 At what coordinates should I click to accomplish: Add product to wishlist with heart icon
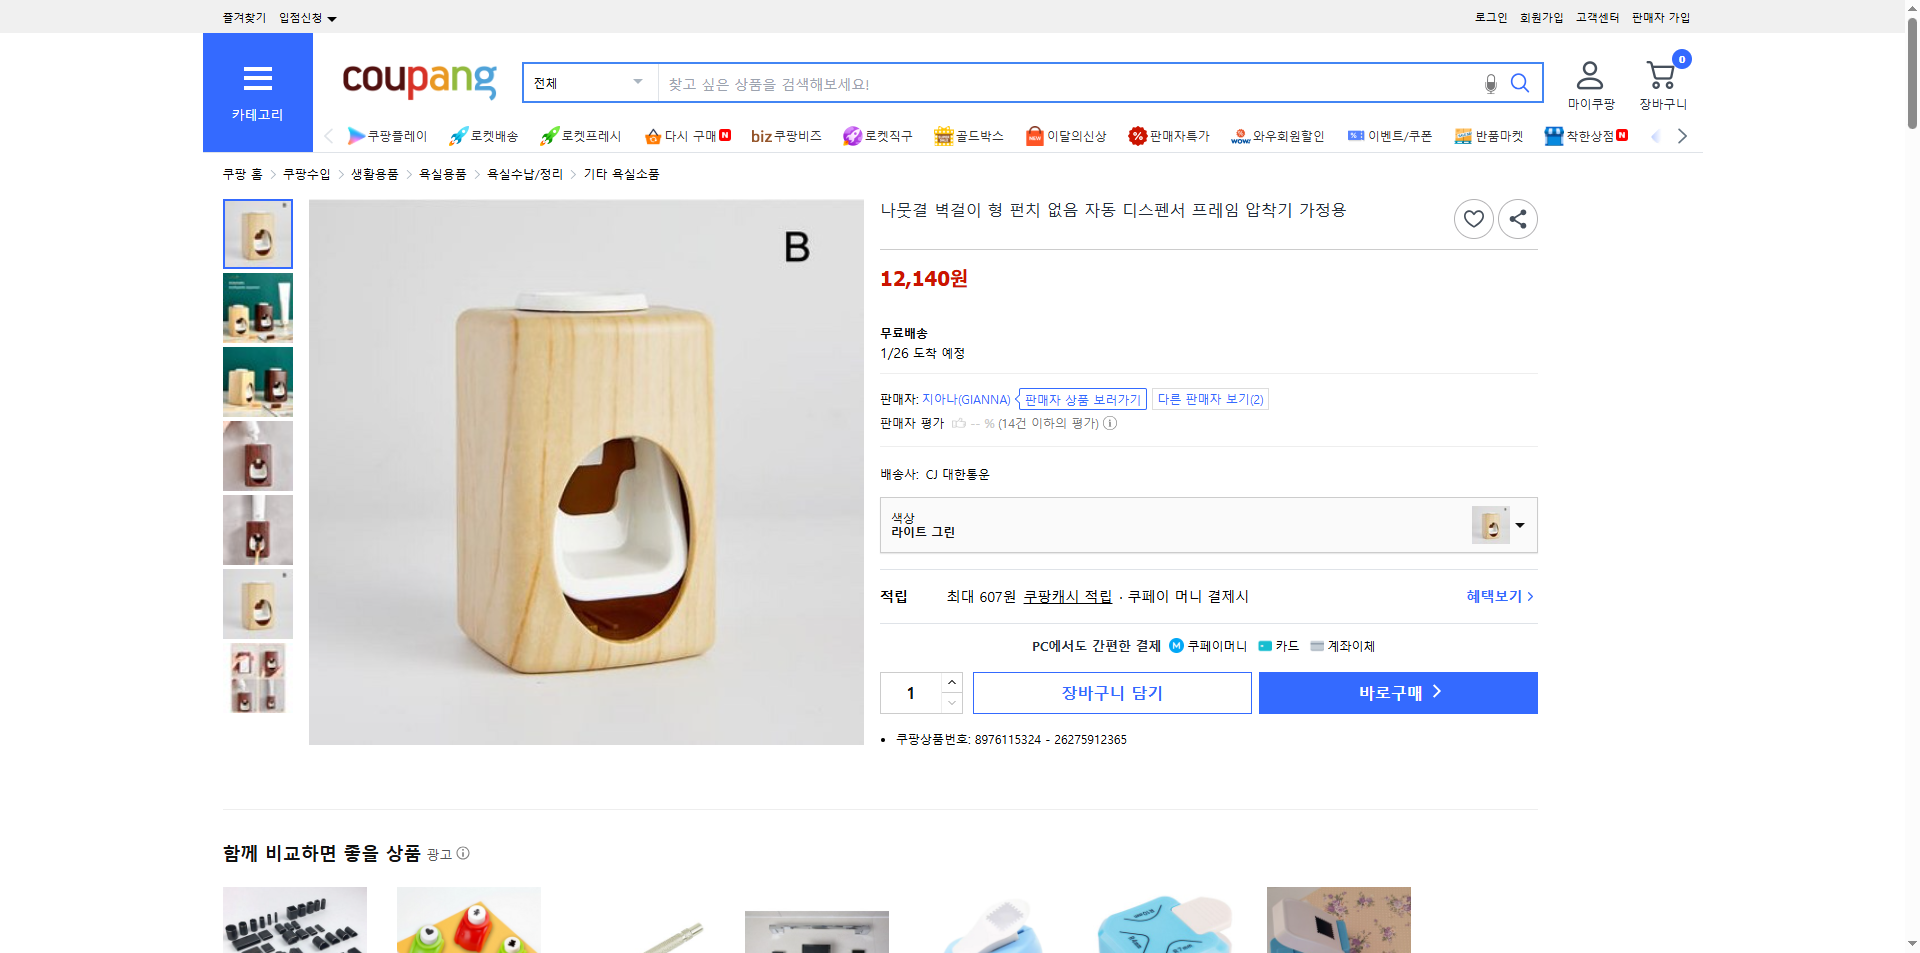[1473, 218]
